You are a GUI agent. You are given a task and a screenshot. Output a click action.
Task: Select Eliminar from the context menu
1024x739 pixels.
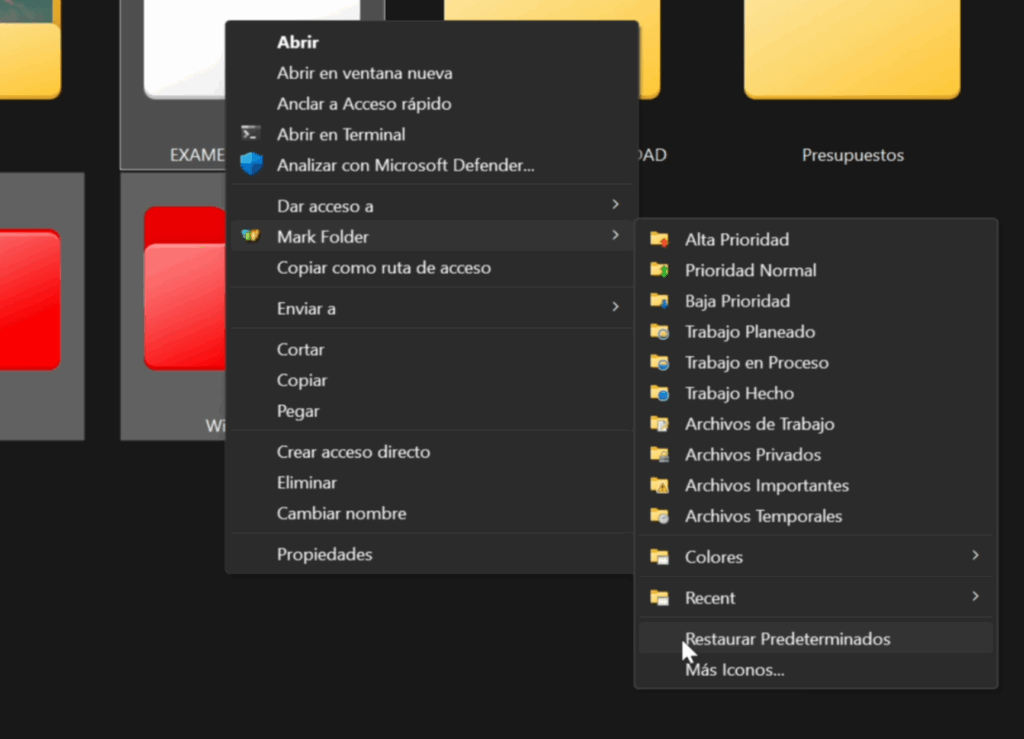(432, 482)
